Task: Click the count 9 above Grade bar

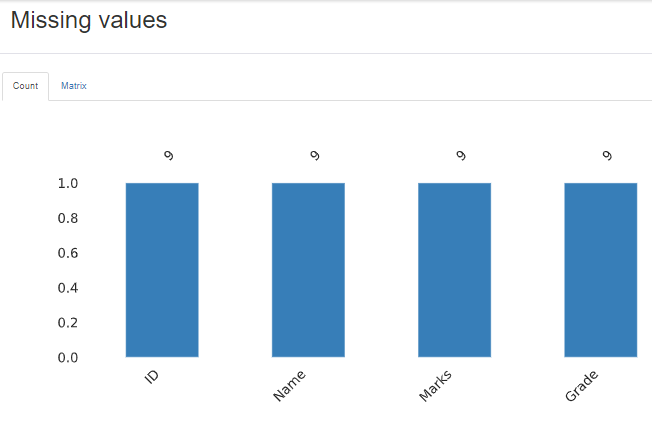Action: 607,155
